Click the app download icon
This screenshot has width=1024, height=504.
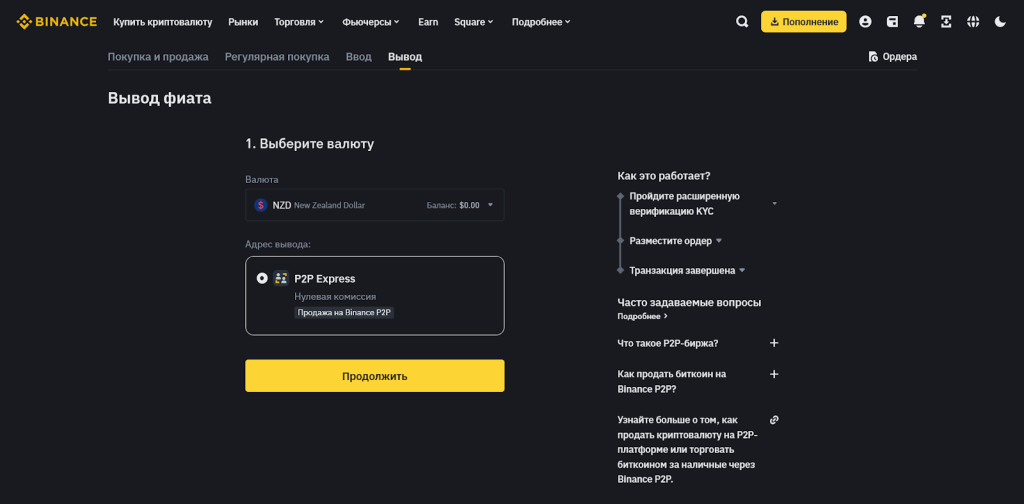pyautogui.click(x=946, y=21)
